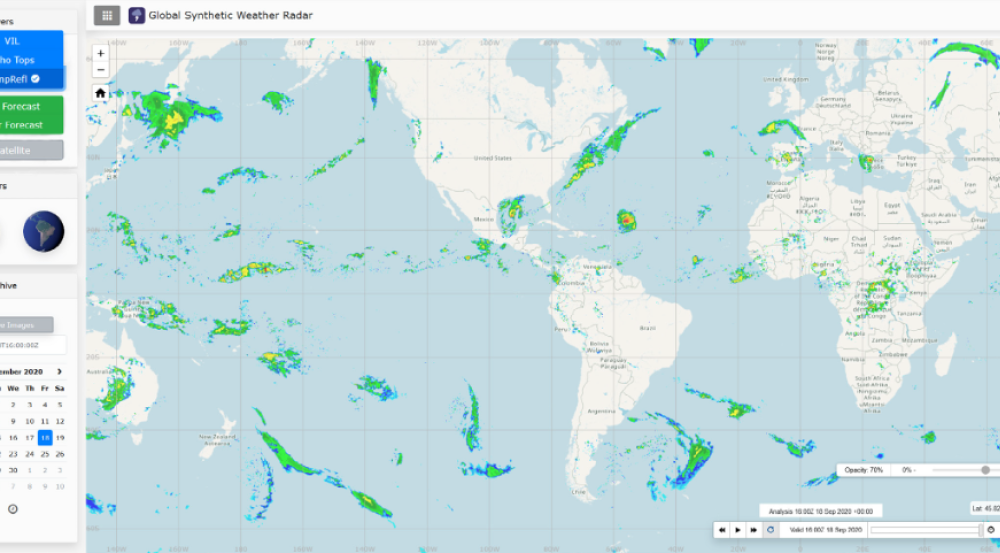Open the grid menu button

point(107,15)
